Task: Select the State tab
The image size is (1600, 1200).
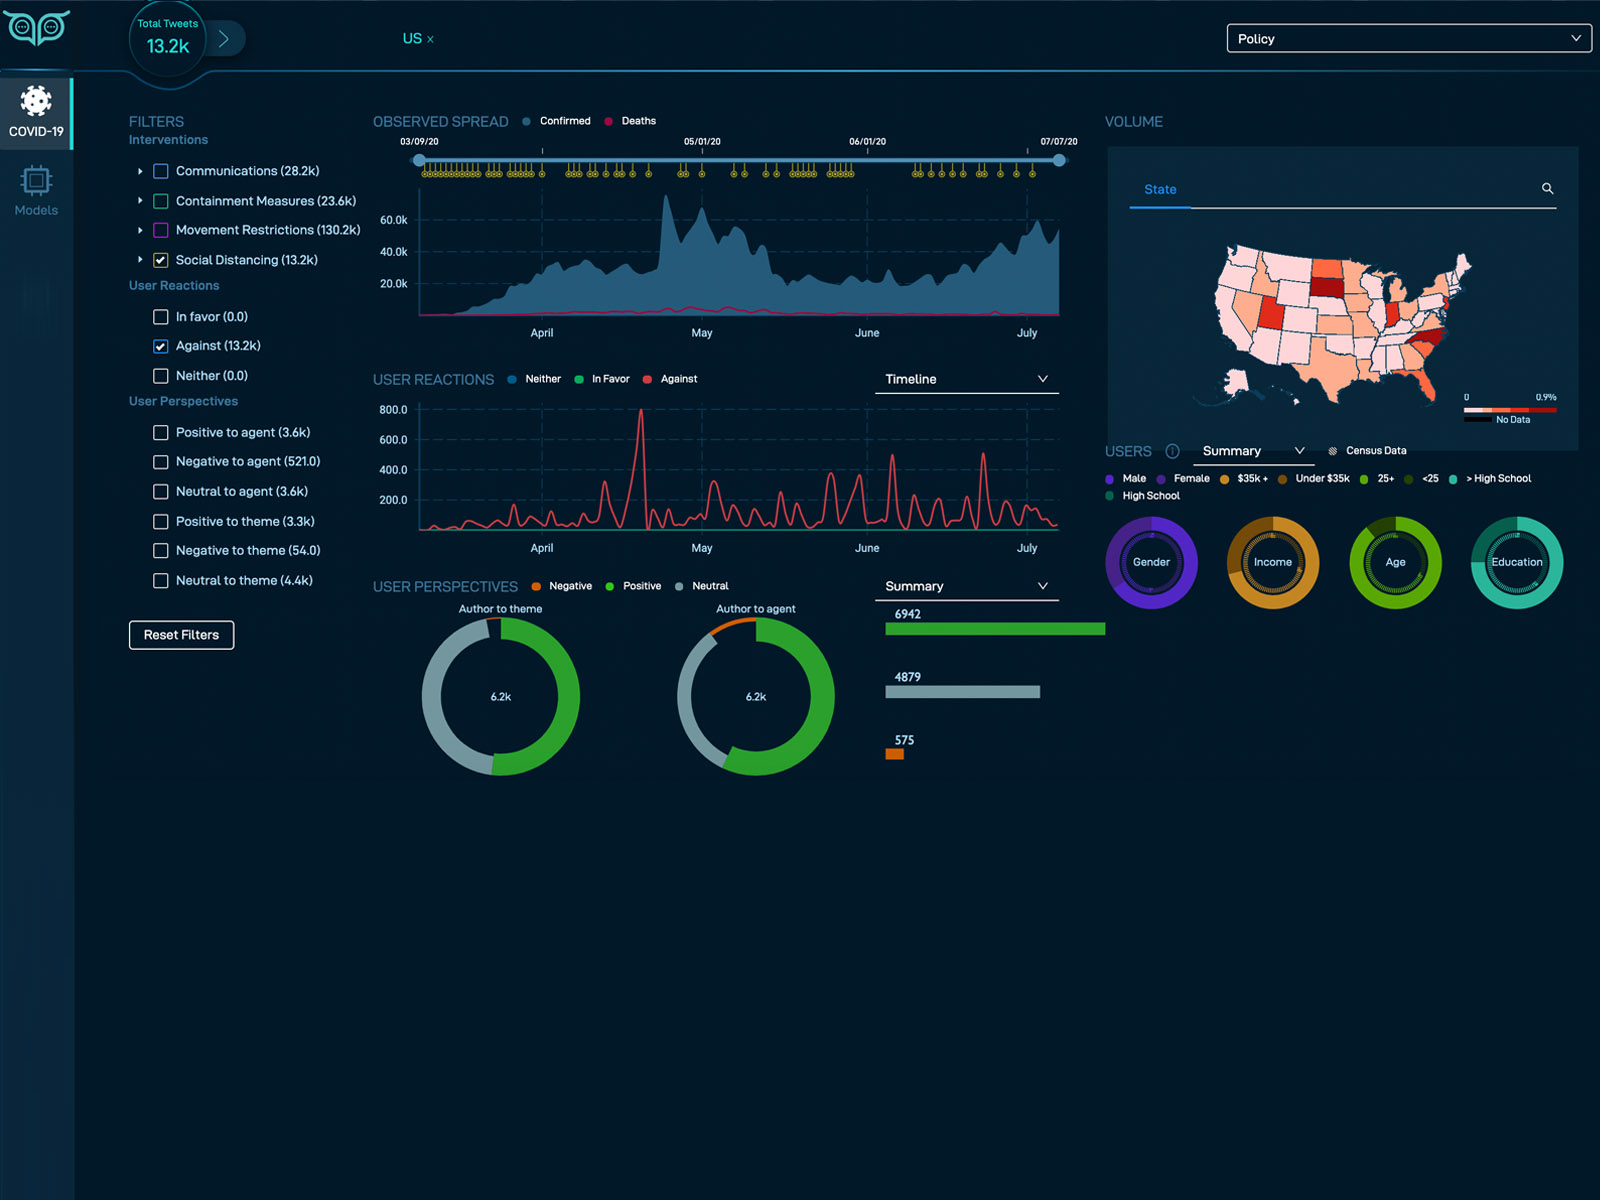Action: point(1160,189)
